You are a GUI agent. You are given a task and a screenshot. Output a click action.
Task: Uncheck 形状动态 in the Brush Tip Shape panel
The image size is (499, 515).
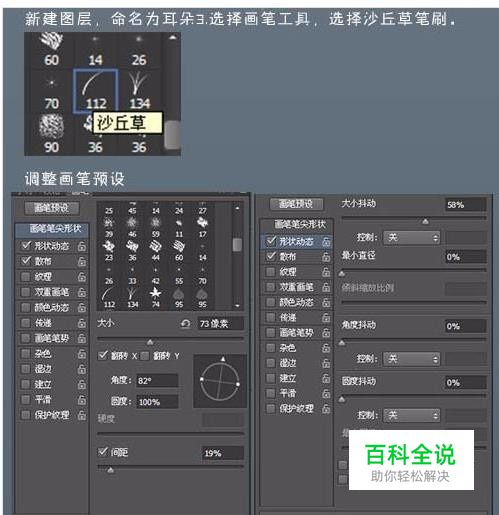[26, 246]
